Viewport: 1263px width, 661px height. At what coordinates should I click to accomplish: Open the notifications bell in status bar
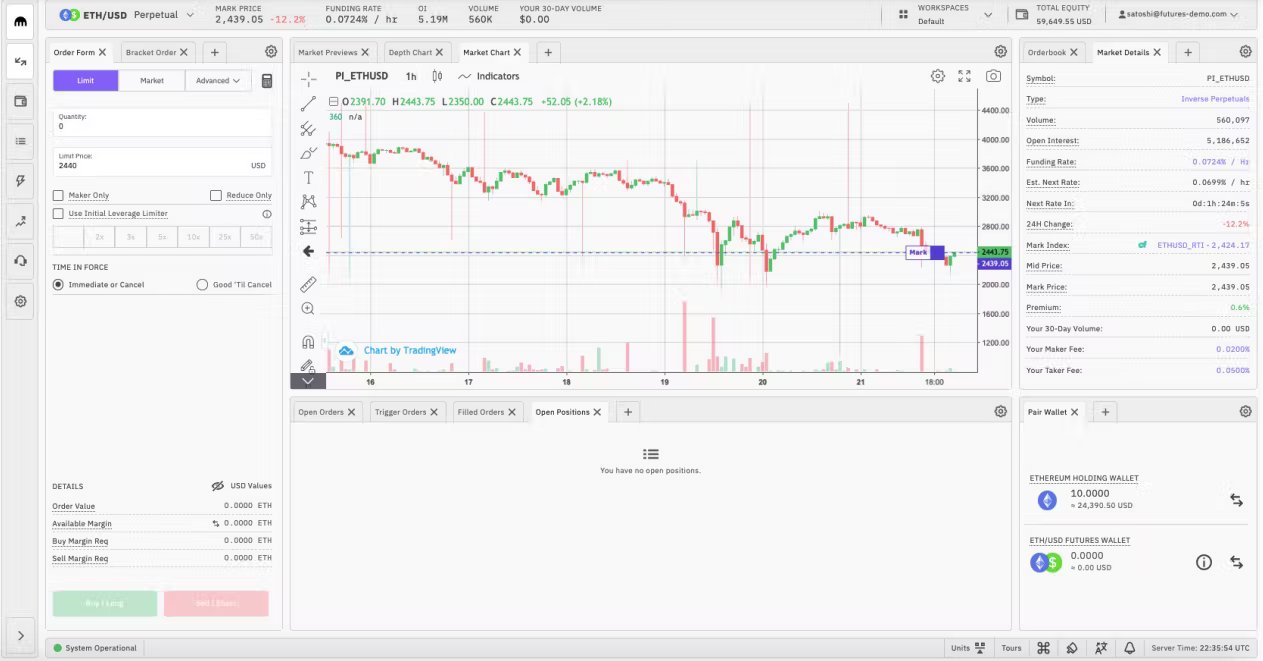point(1129,648)
